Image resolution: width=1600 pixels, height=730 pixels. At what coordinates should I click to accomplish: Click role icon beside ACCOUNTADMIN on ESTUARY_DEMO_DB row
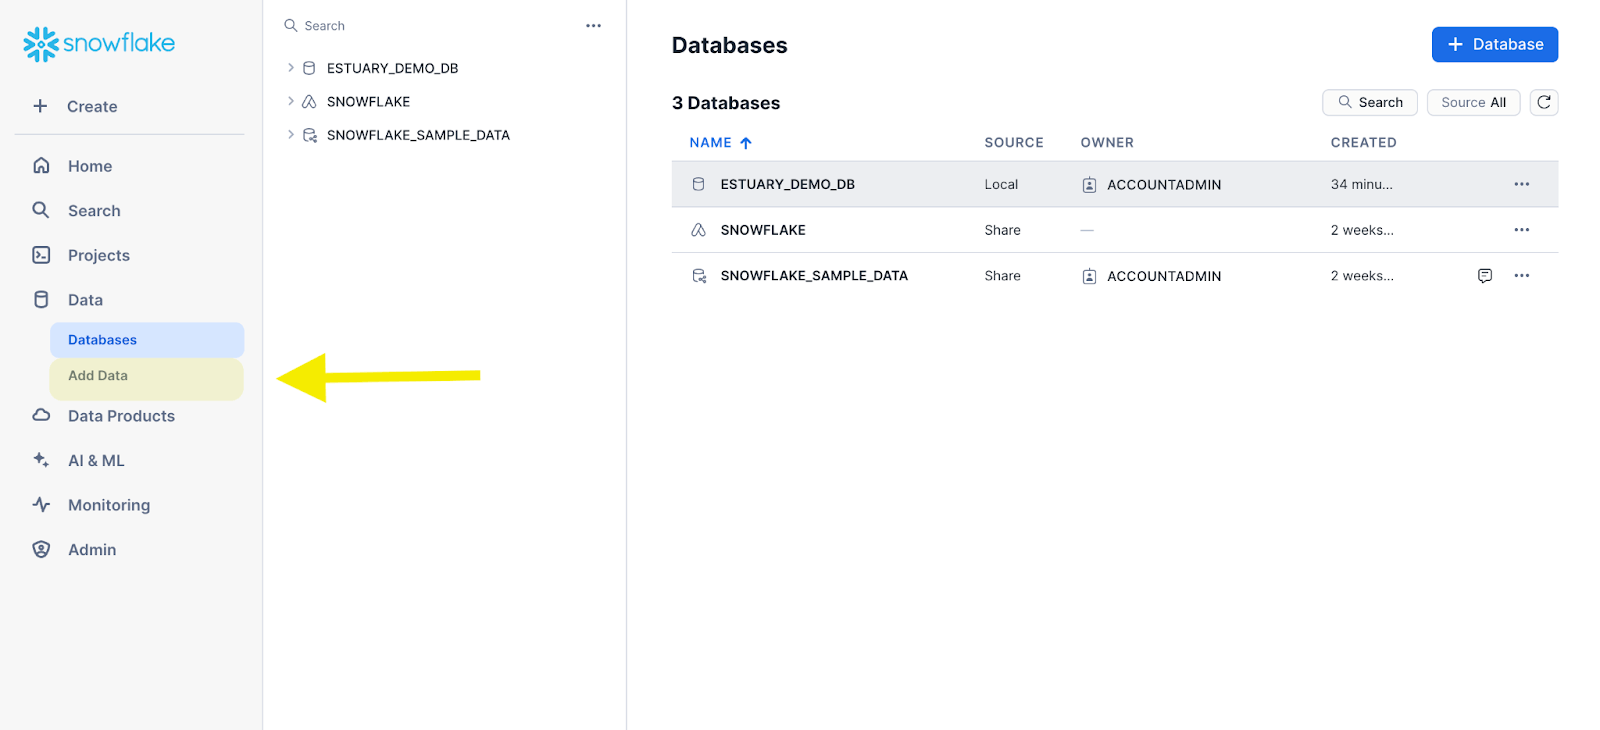tap(1090, 185)
